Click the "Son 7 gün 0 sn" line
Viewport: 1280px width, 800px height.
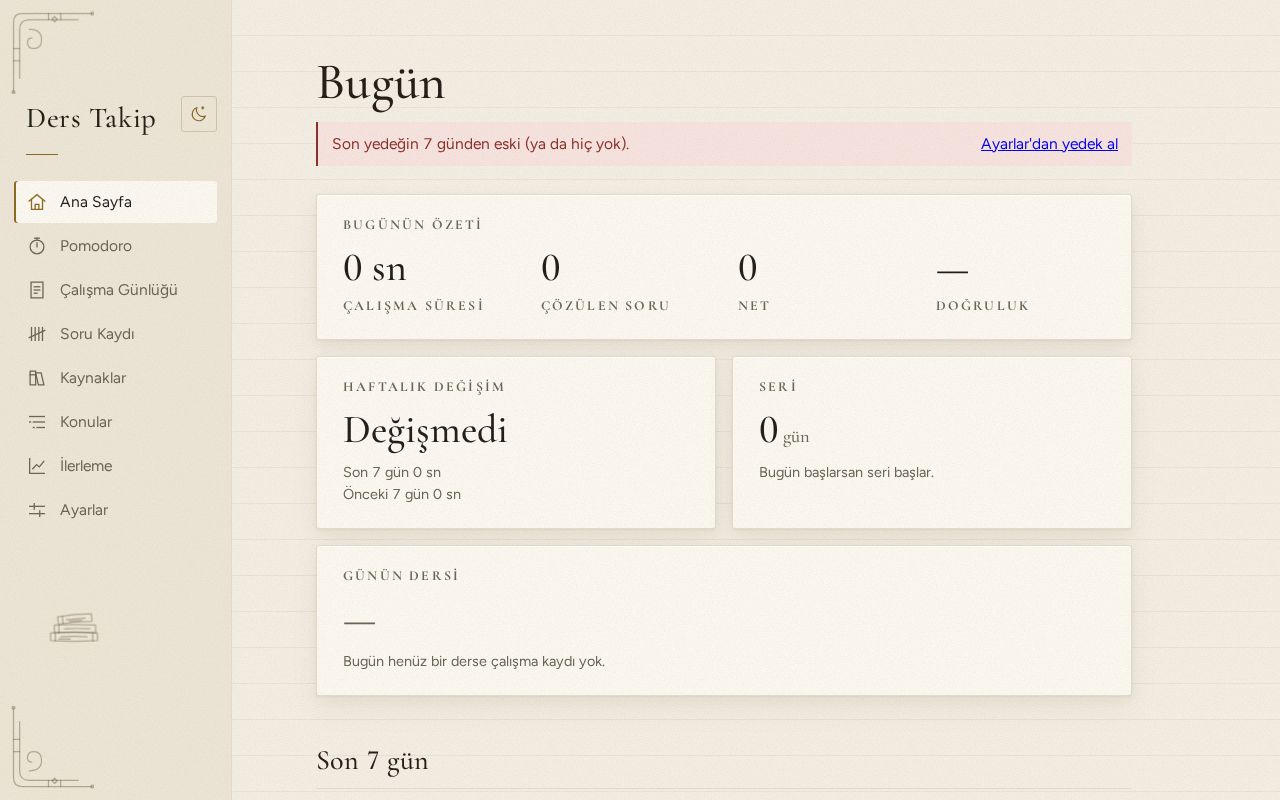tap(392, 472)
